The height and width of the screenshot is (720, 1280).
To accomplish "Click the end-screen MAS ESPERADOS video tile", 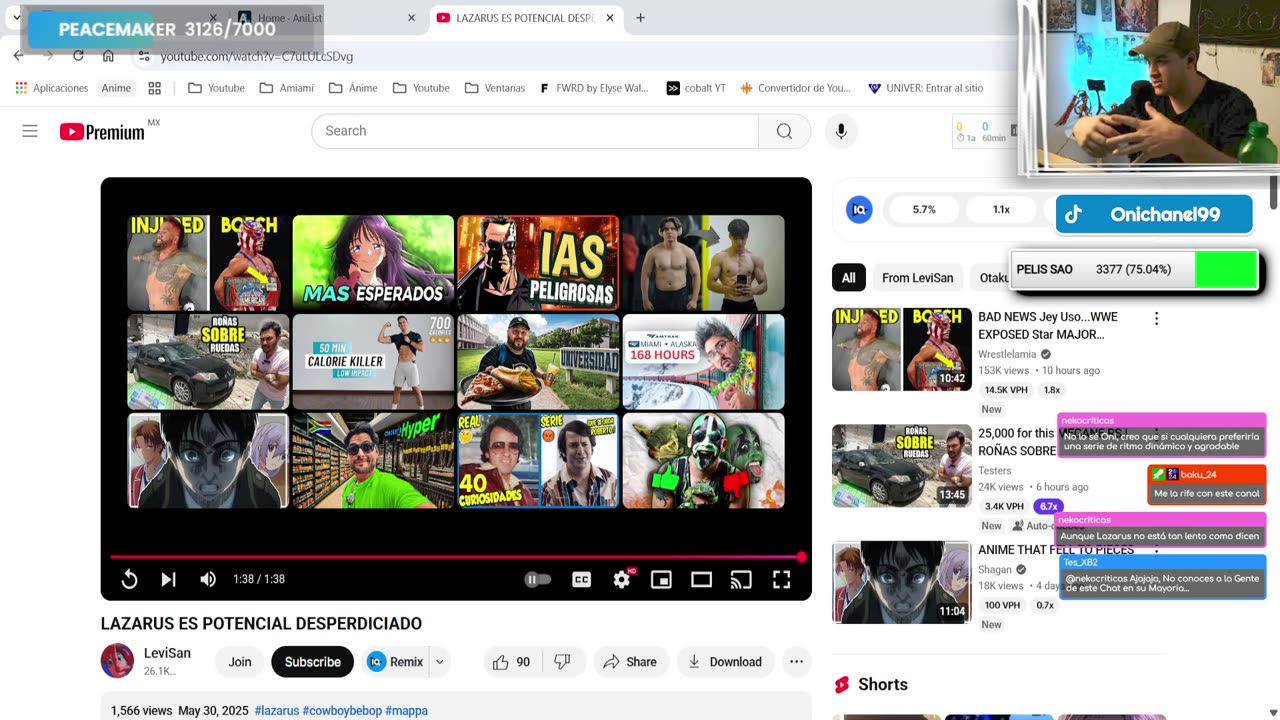I will (x=373, y=263).
